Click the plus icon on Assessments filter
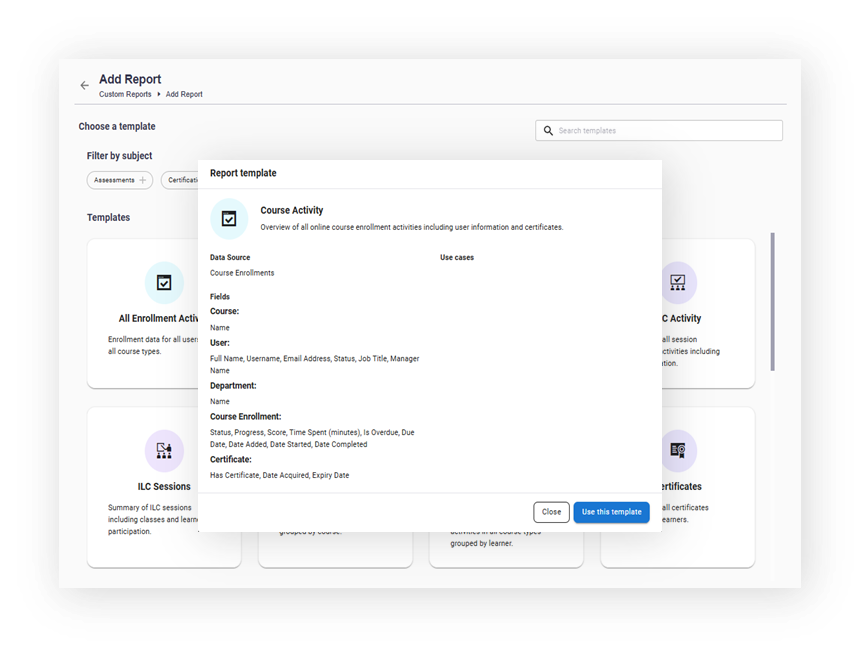 tap(143, 180)
